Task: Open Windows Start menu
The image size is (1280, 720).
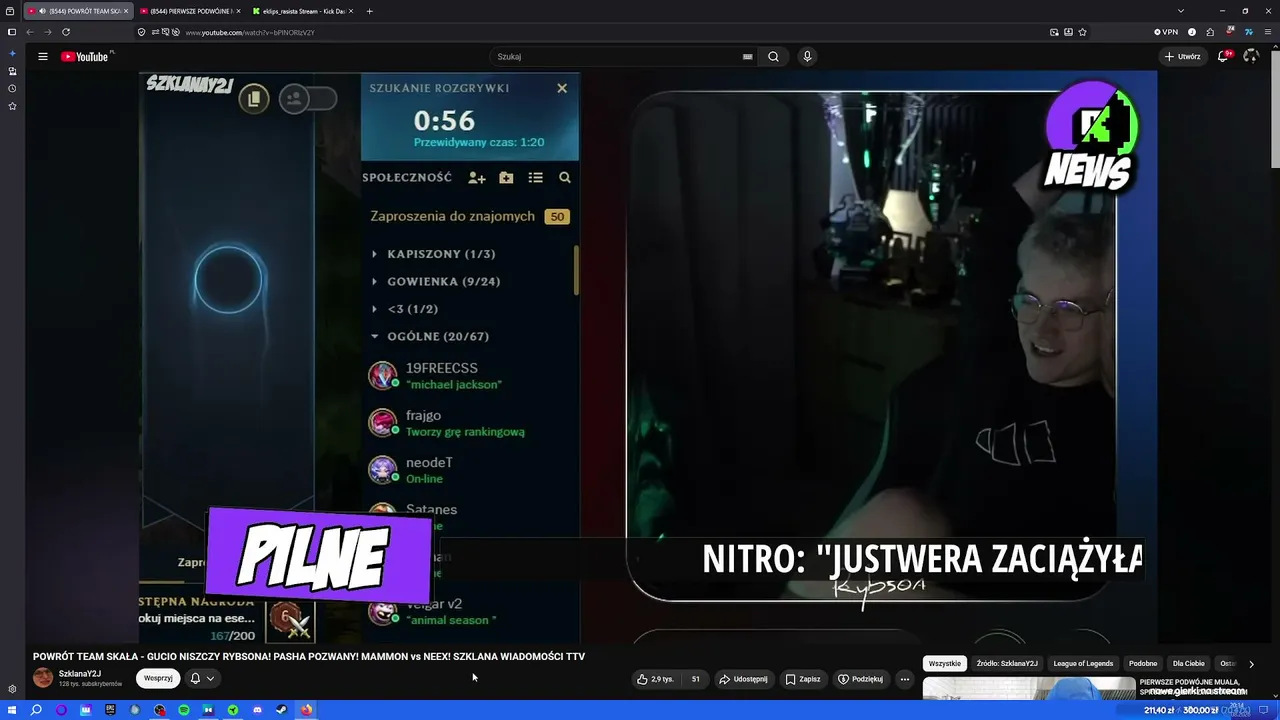Action: (x=11, y=710)
